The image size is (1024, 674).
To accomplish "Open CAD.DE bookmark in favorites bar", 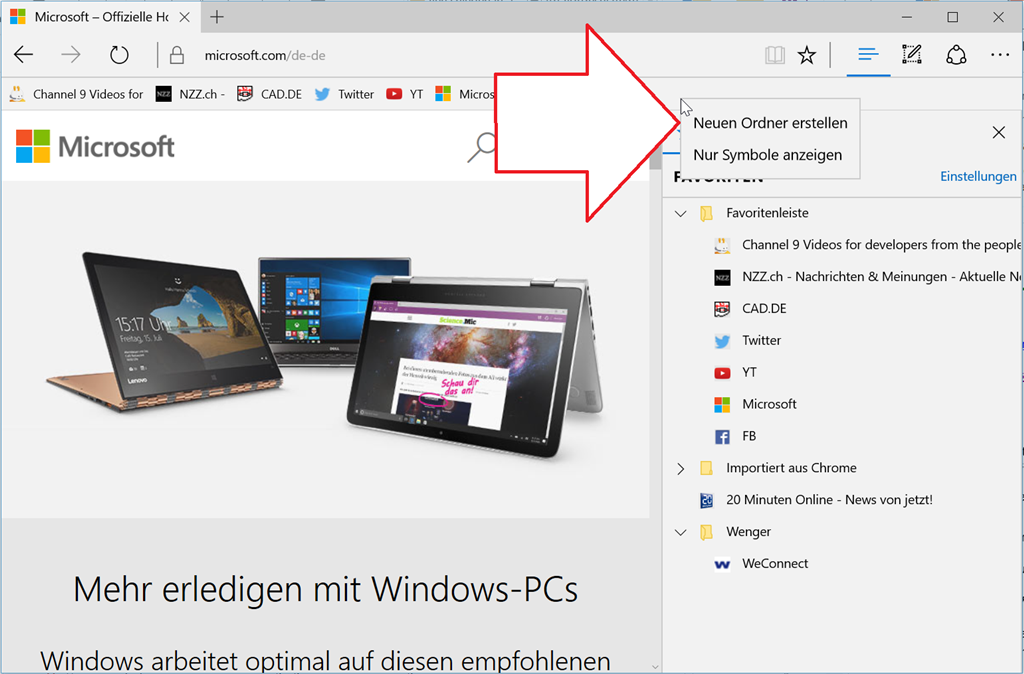I will 269,94.
